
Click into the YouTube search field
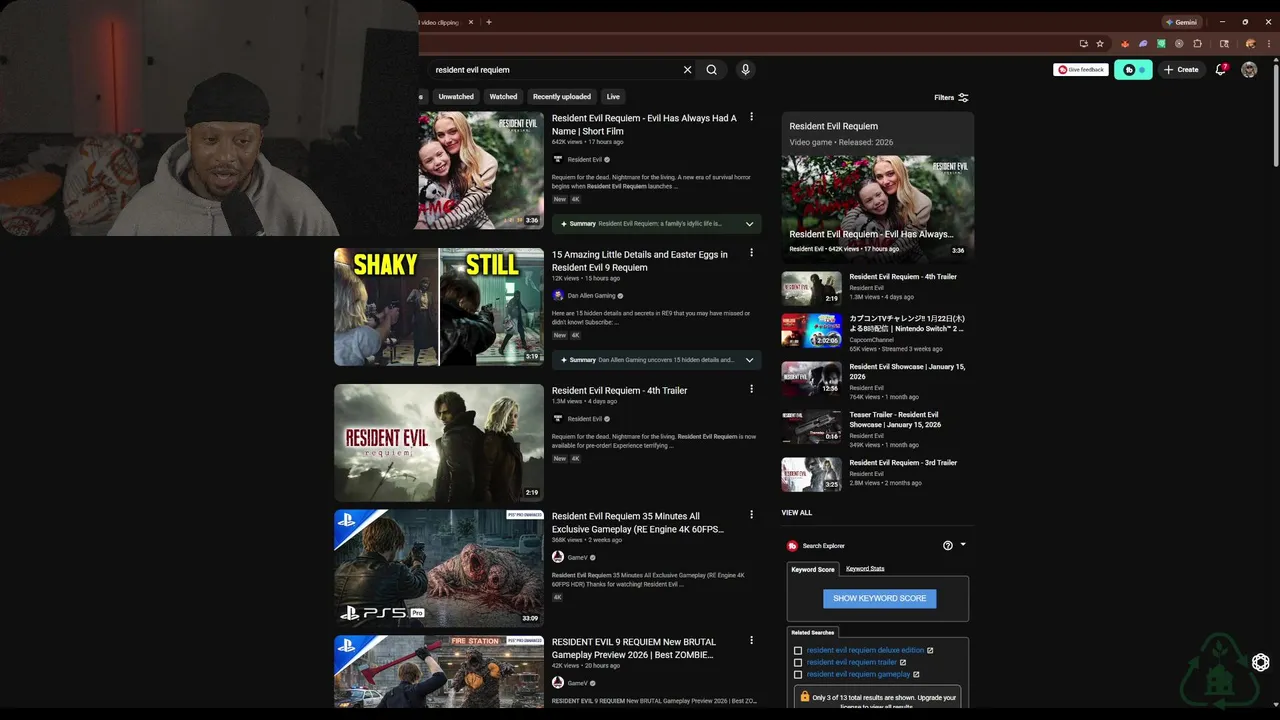click(555, 70)
